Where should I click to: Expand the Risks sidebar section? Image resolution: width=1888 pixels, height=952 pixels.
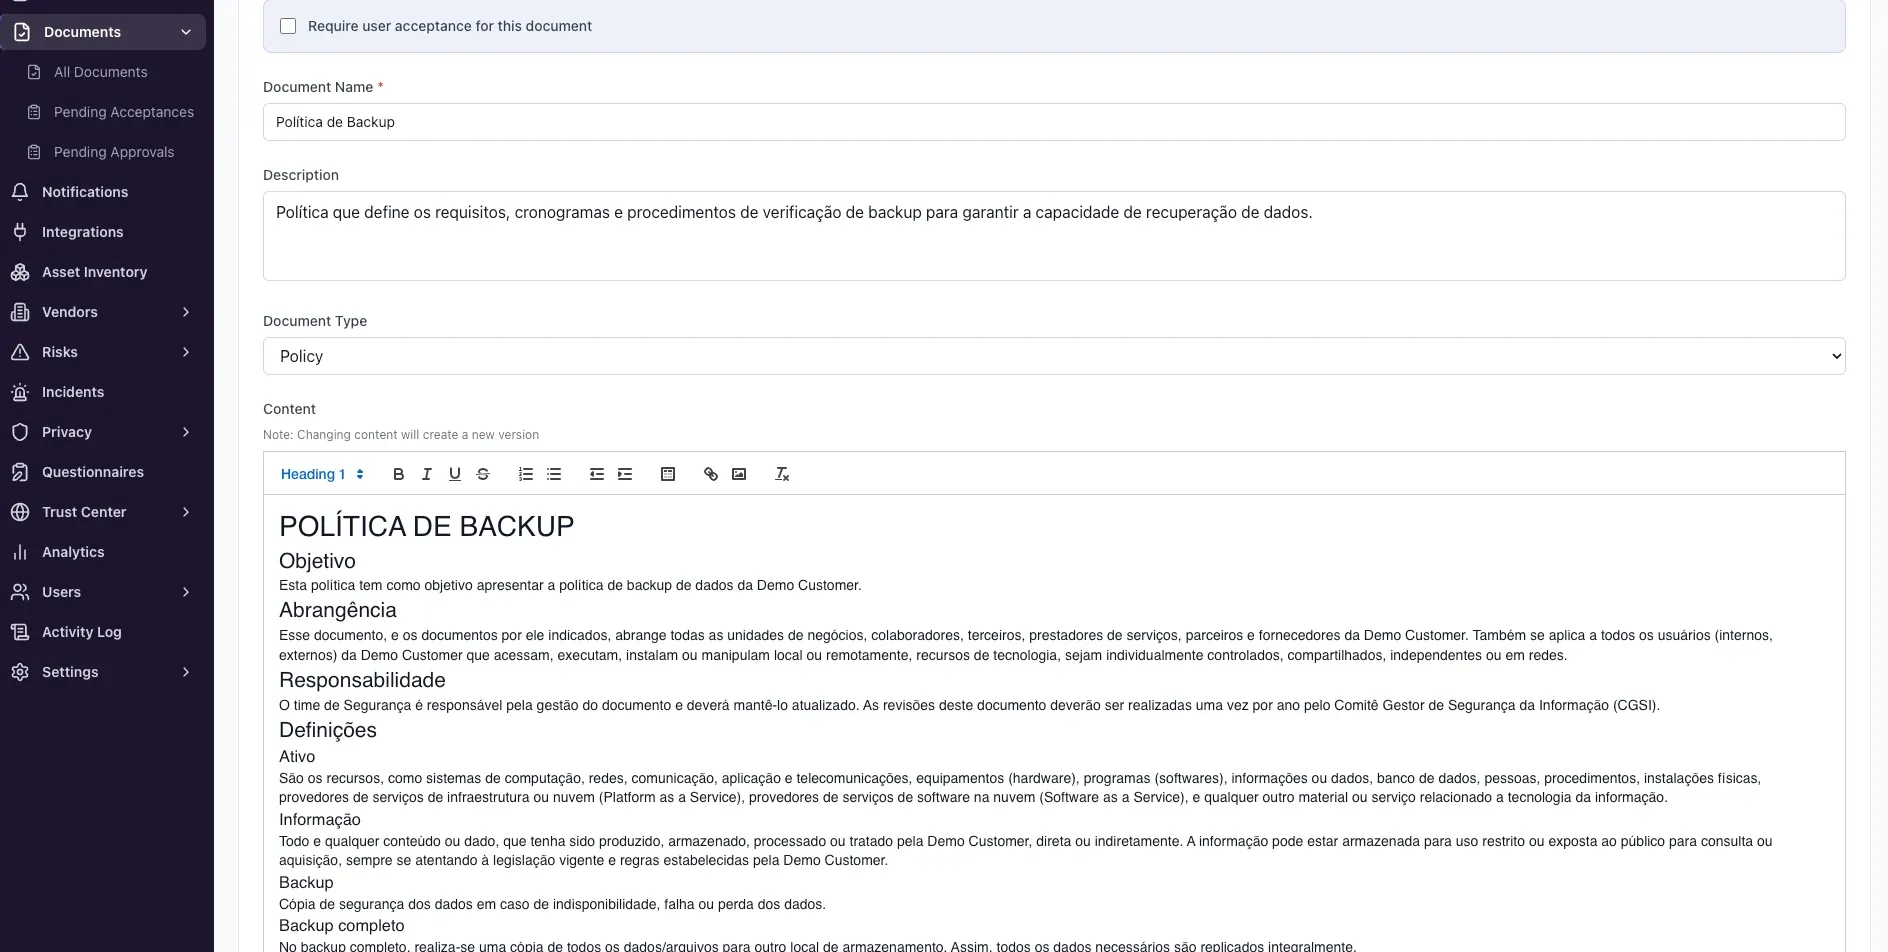[x=185, y=352]
